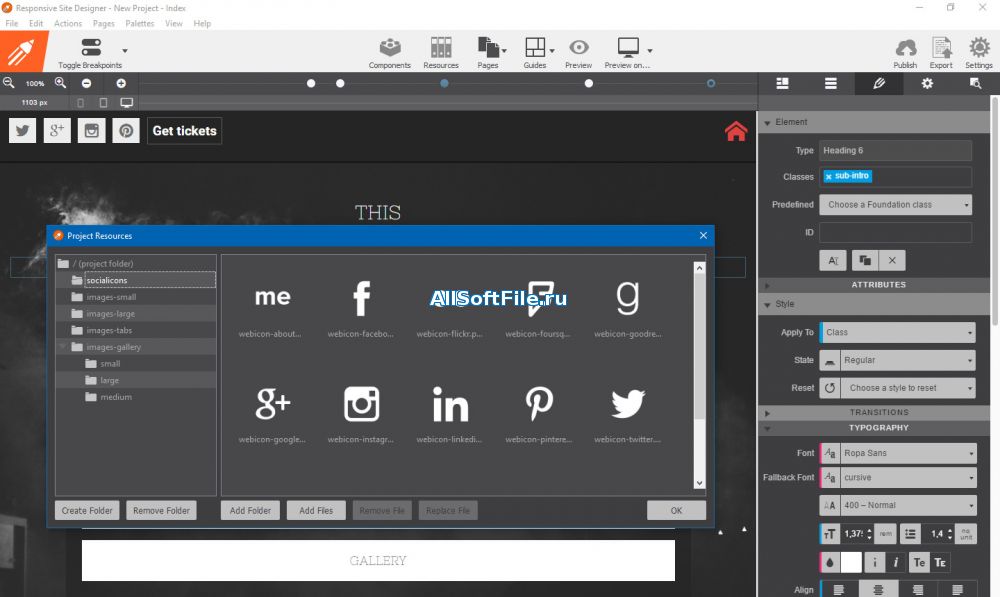The height and width of the screenshot is (597, 1000).
Task: Click the rename class text icon button
Action: point(833,260)
